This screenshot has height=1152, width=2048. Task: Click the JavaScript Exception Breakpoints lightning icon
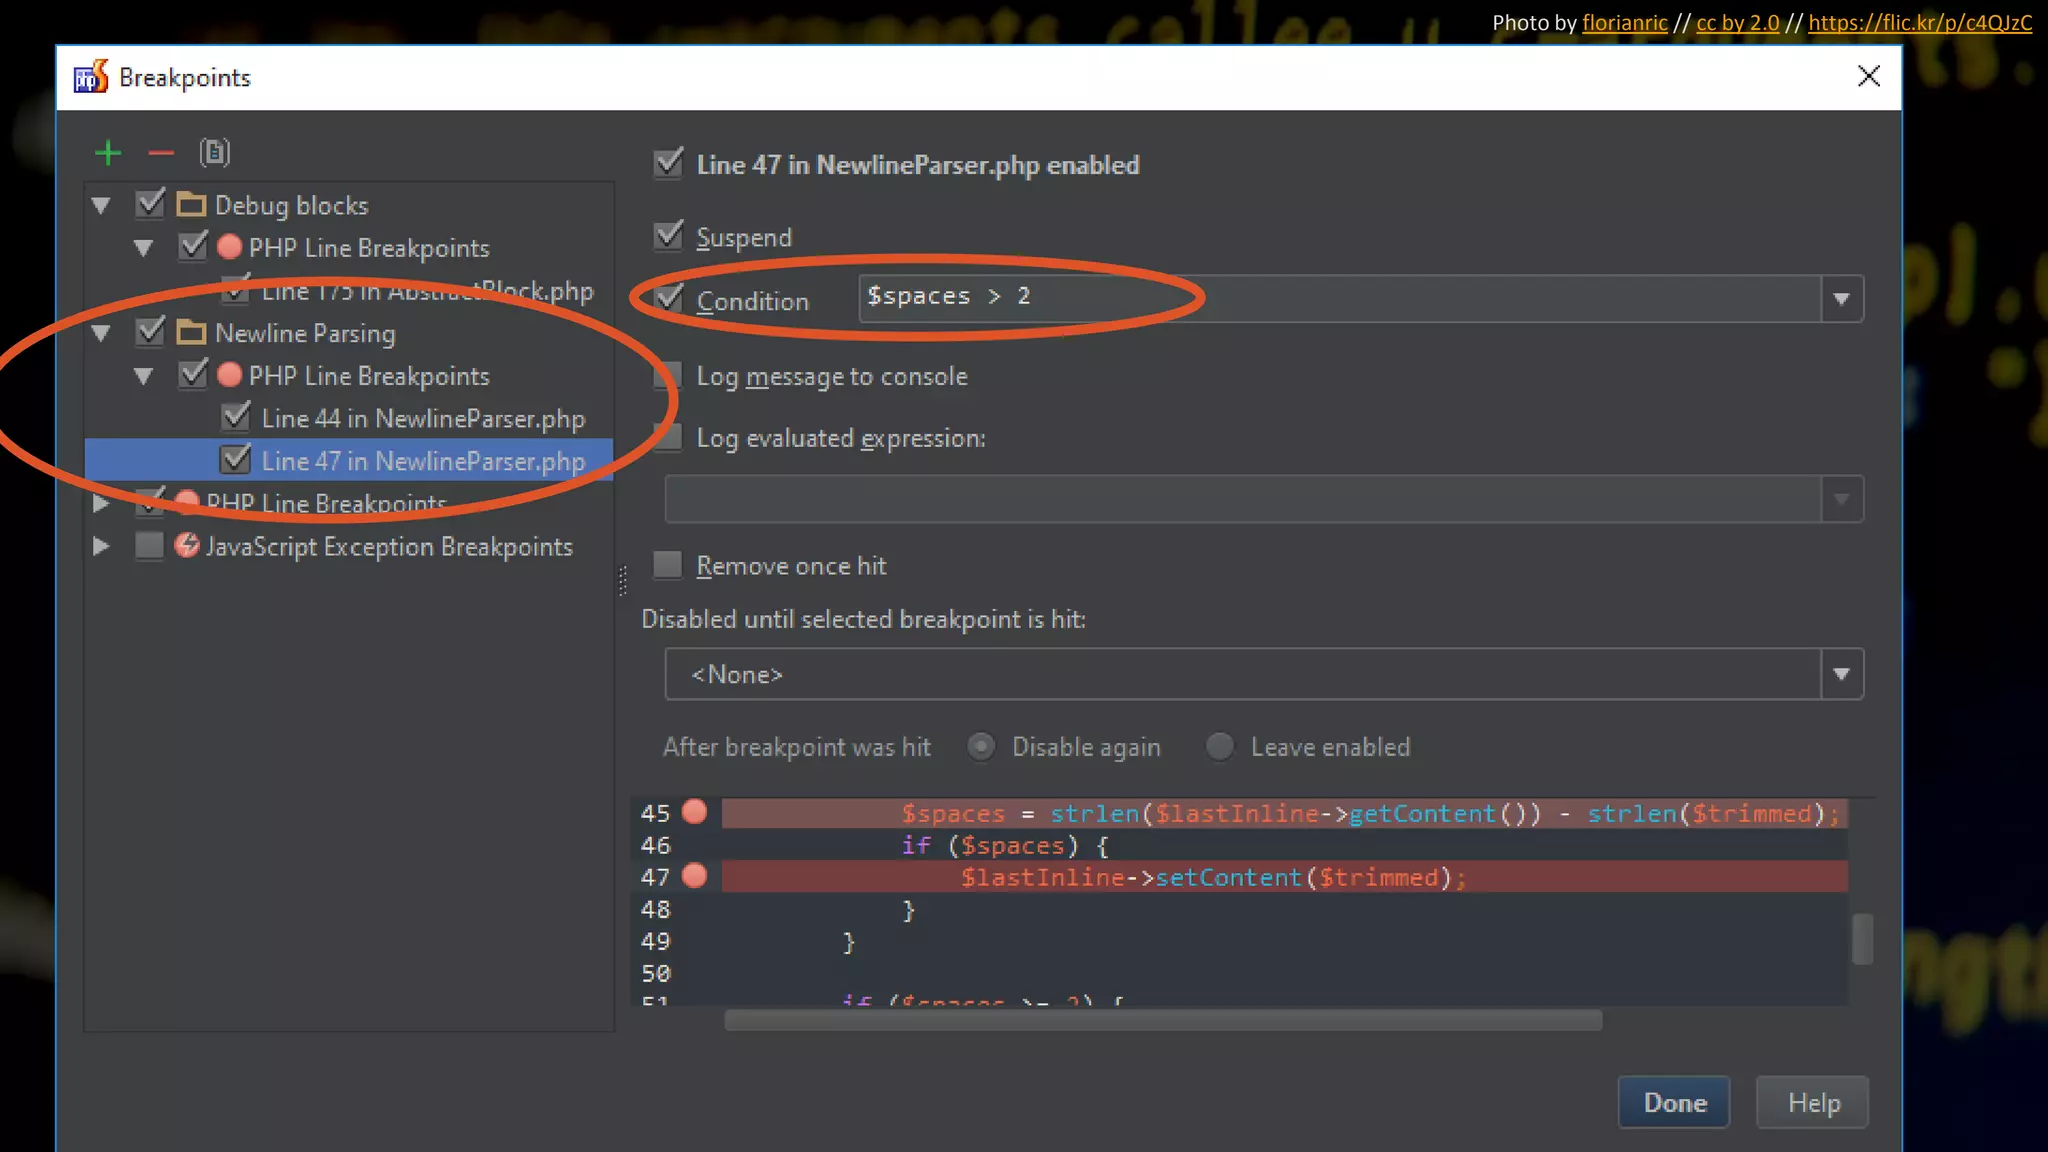click(x=187, y=546)
